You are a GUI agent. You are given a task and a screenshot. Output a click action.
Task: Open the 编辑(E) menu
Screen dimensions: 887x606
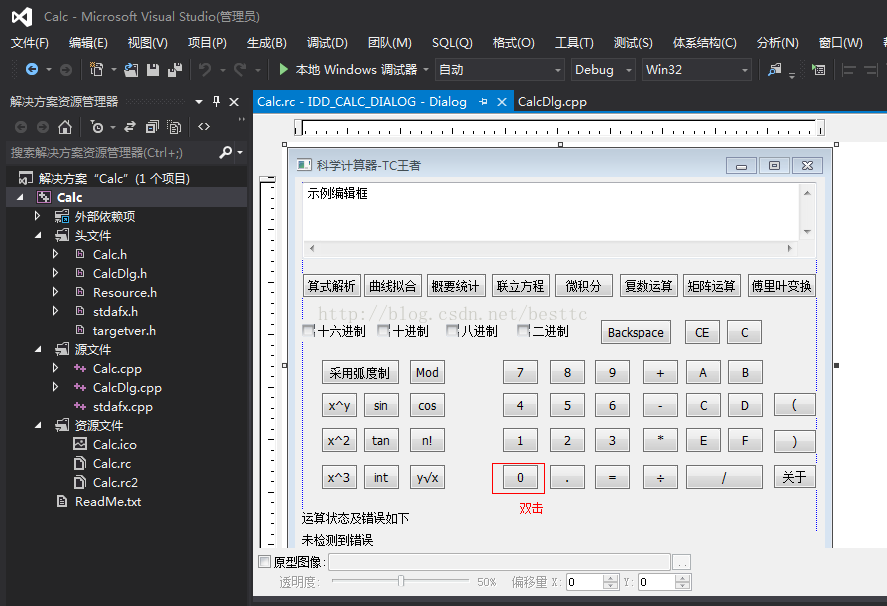pos(88,43)
